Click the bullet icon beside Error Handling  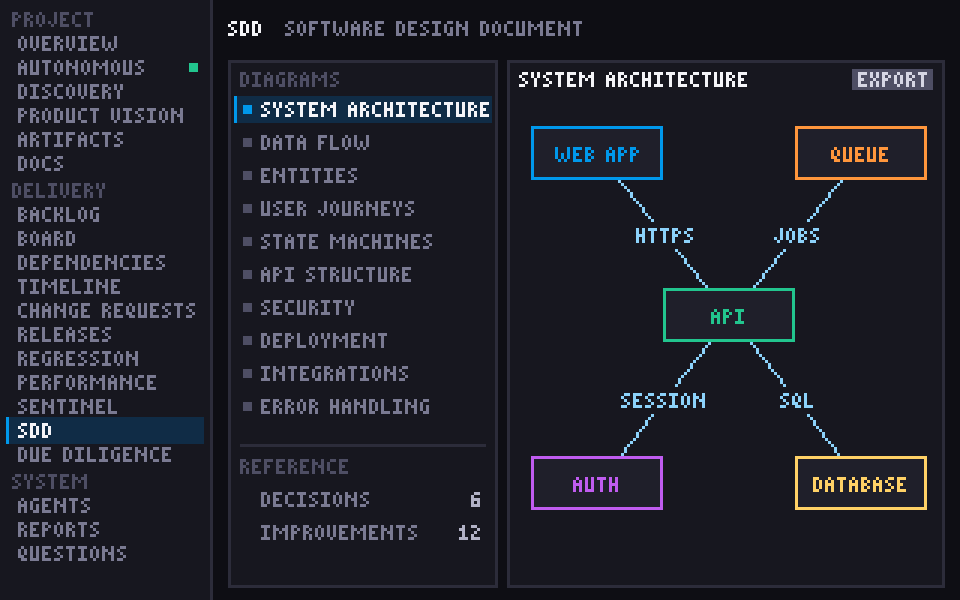pyautogui.click(x=247, y=407)
